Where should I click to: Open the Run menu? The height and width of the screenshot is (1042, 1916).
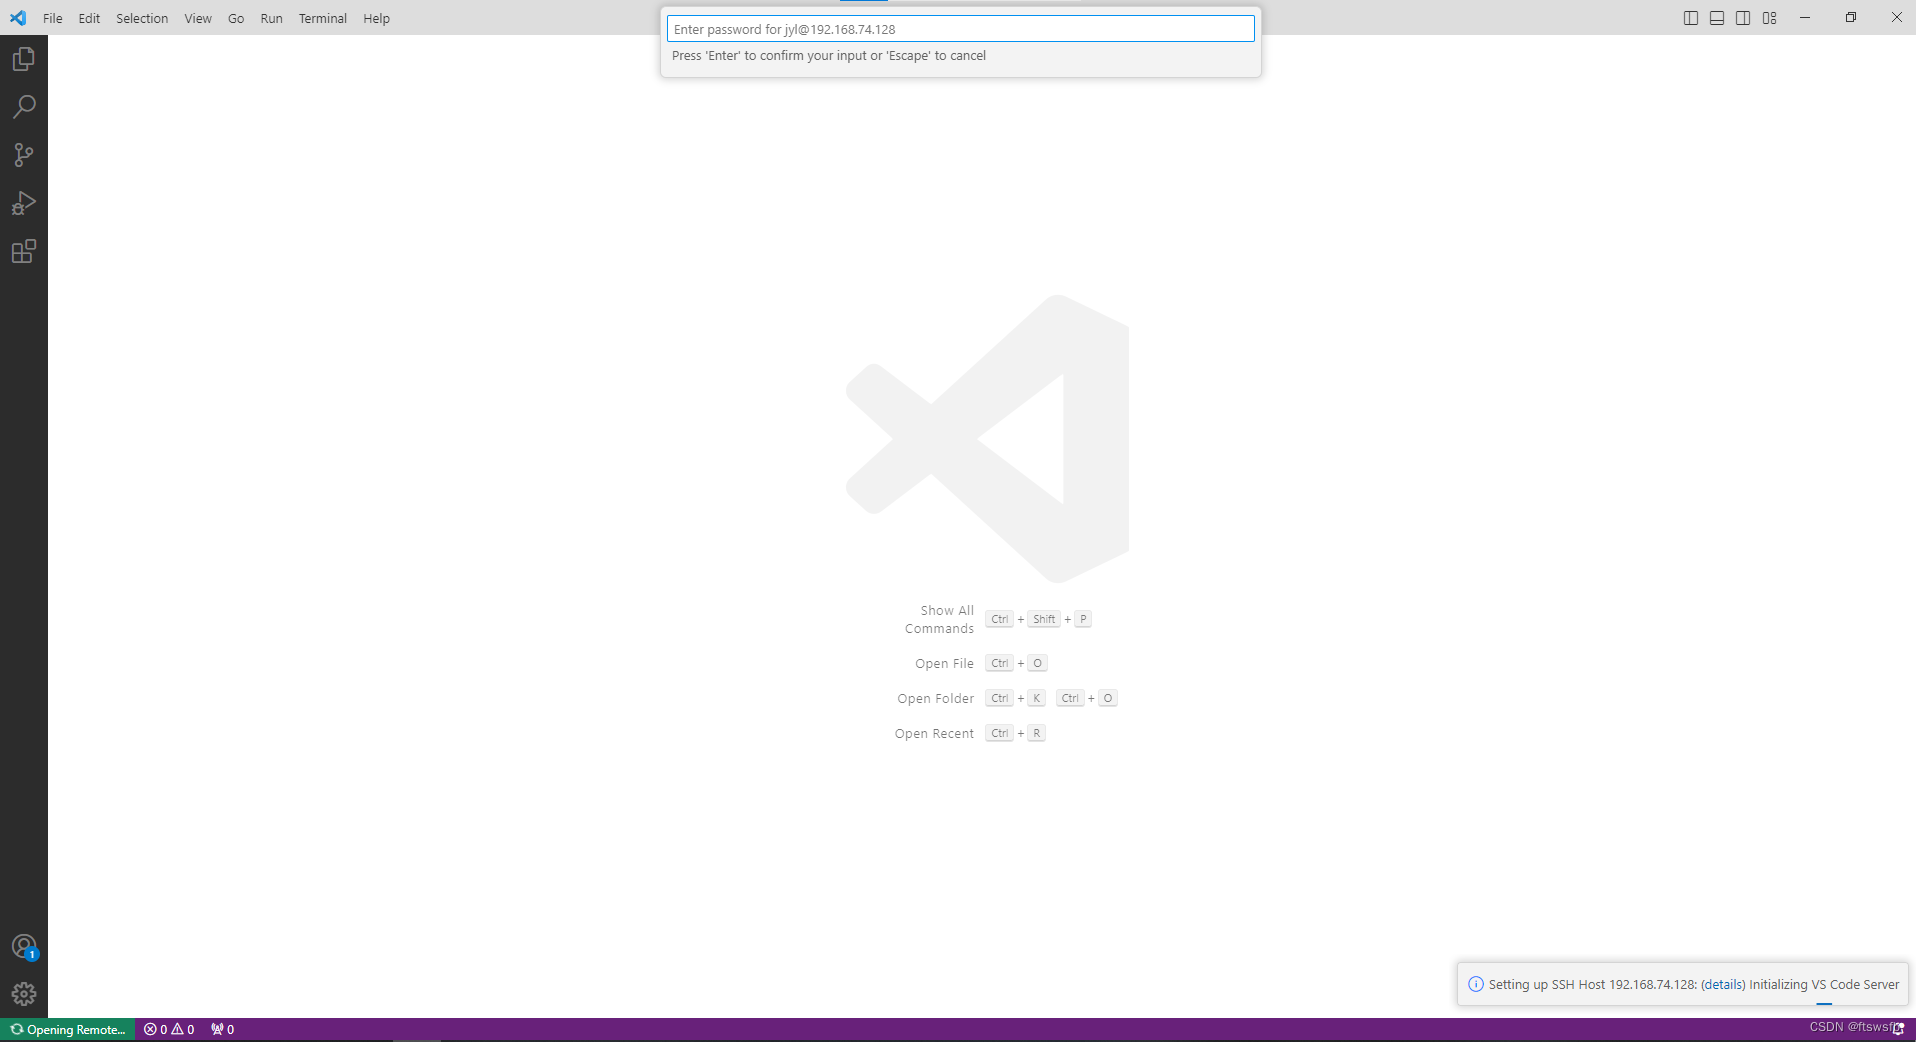(x=271, y=18)
